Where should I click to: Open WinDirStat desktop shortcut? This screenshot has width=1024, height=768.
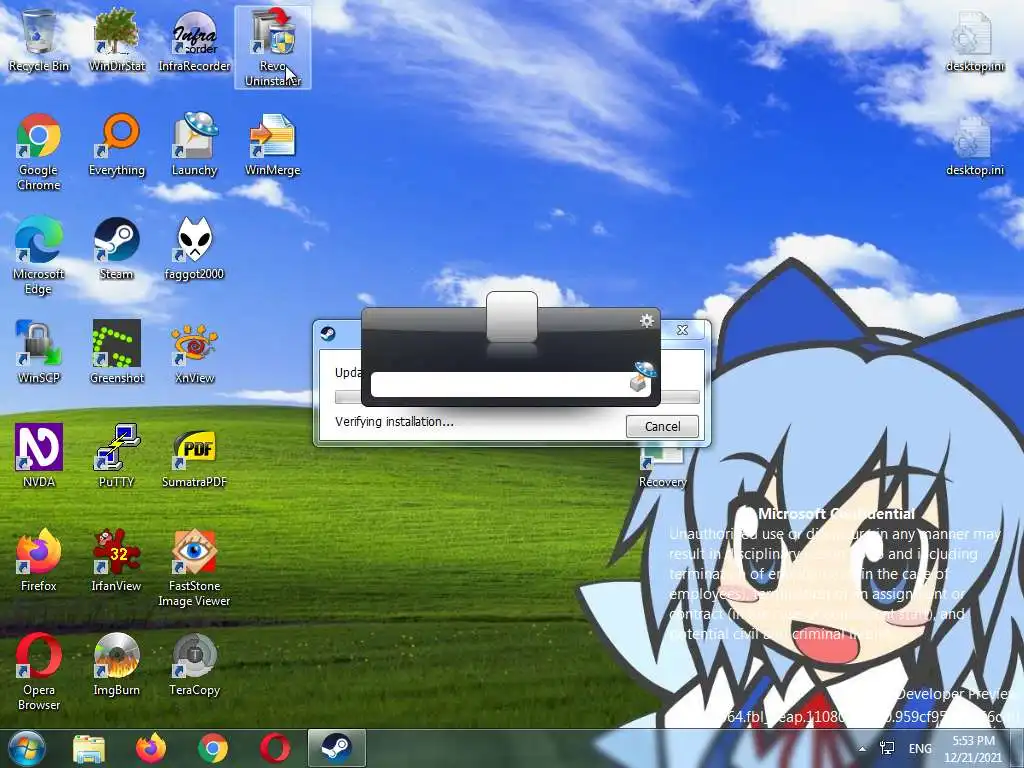coord(117,40)
